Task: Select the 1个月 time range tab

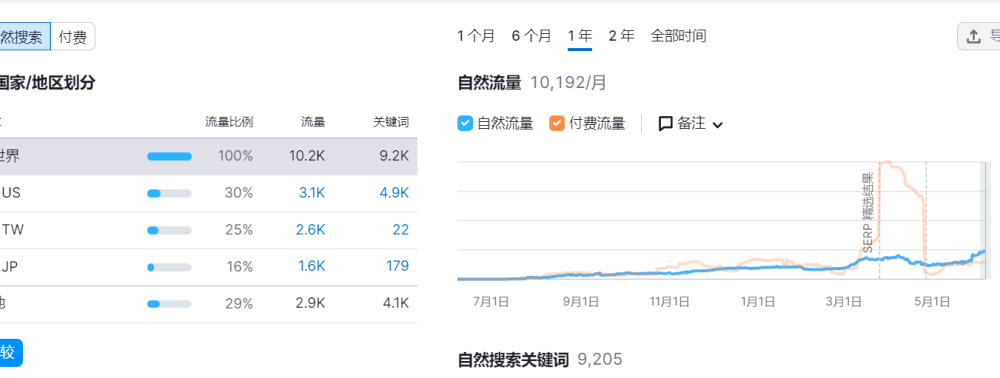Action: pyautogui.click(x=476, y=36)
